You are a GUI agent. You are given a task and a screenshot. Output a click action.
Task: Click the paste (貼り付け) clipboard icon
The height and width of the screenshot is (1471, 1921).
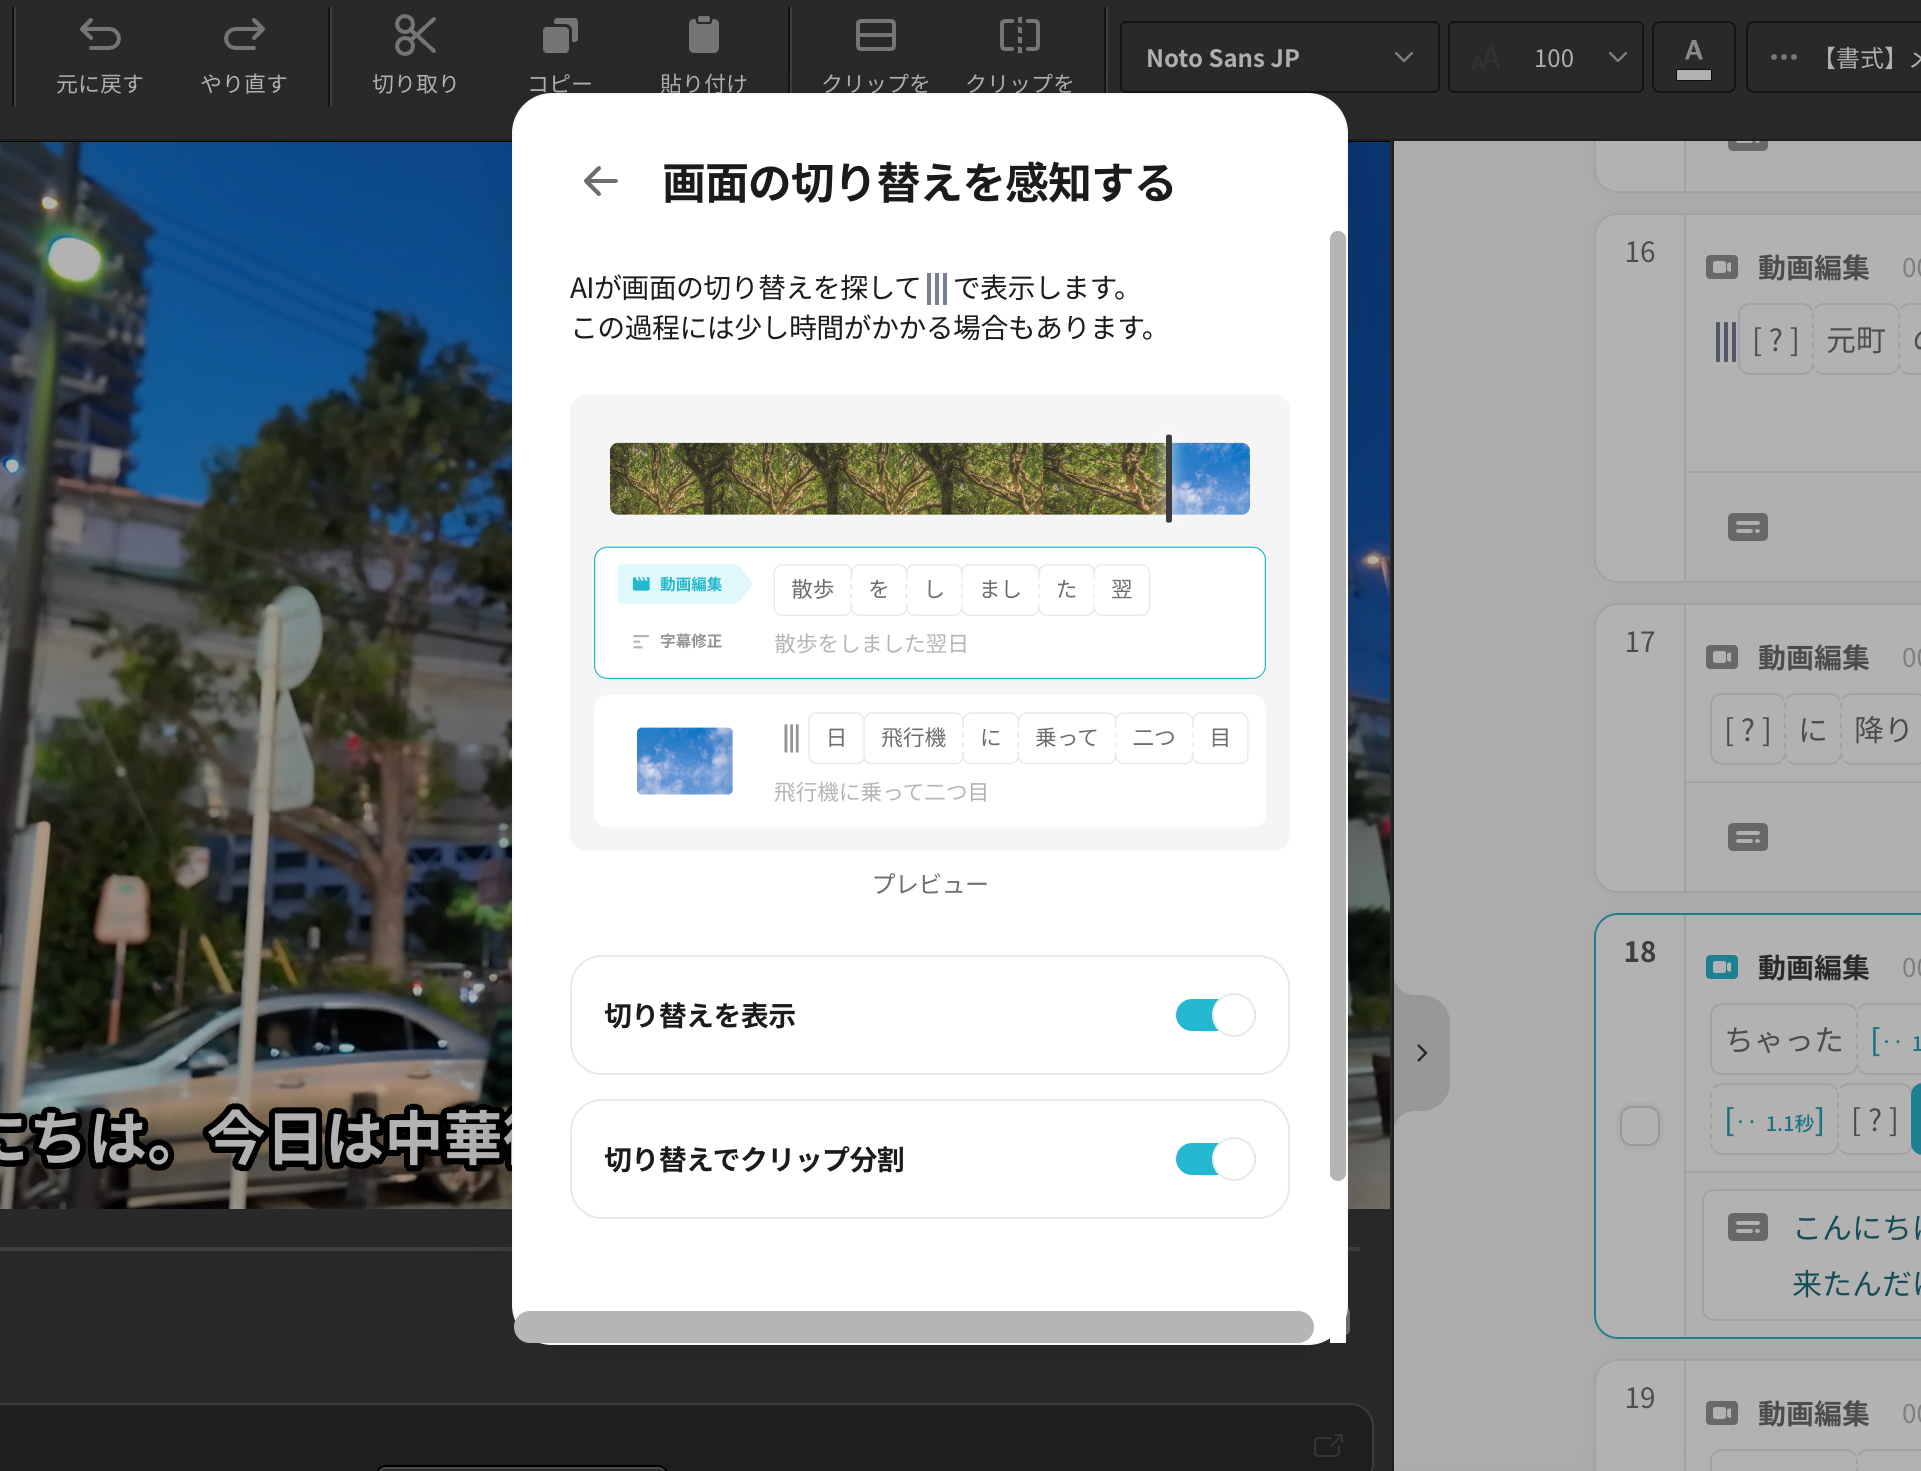(703, 37)
